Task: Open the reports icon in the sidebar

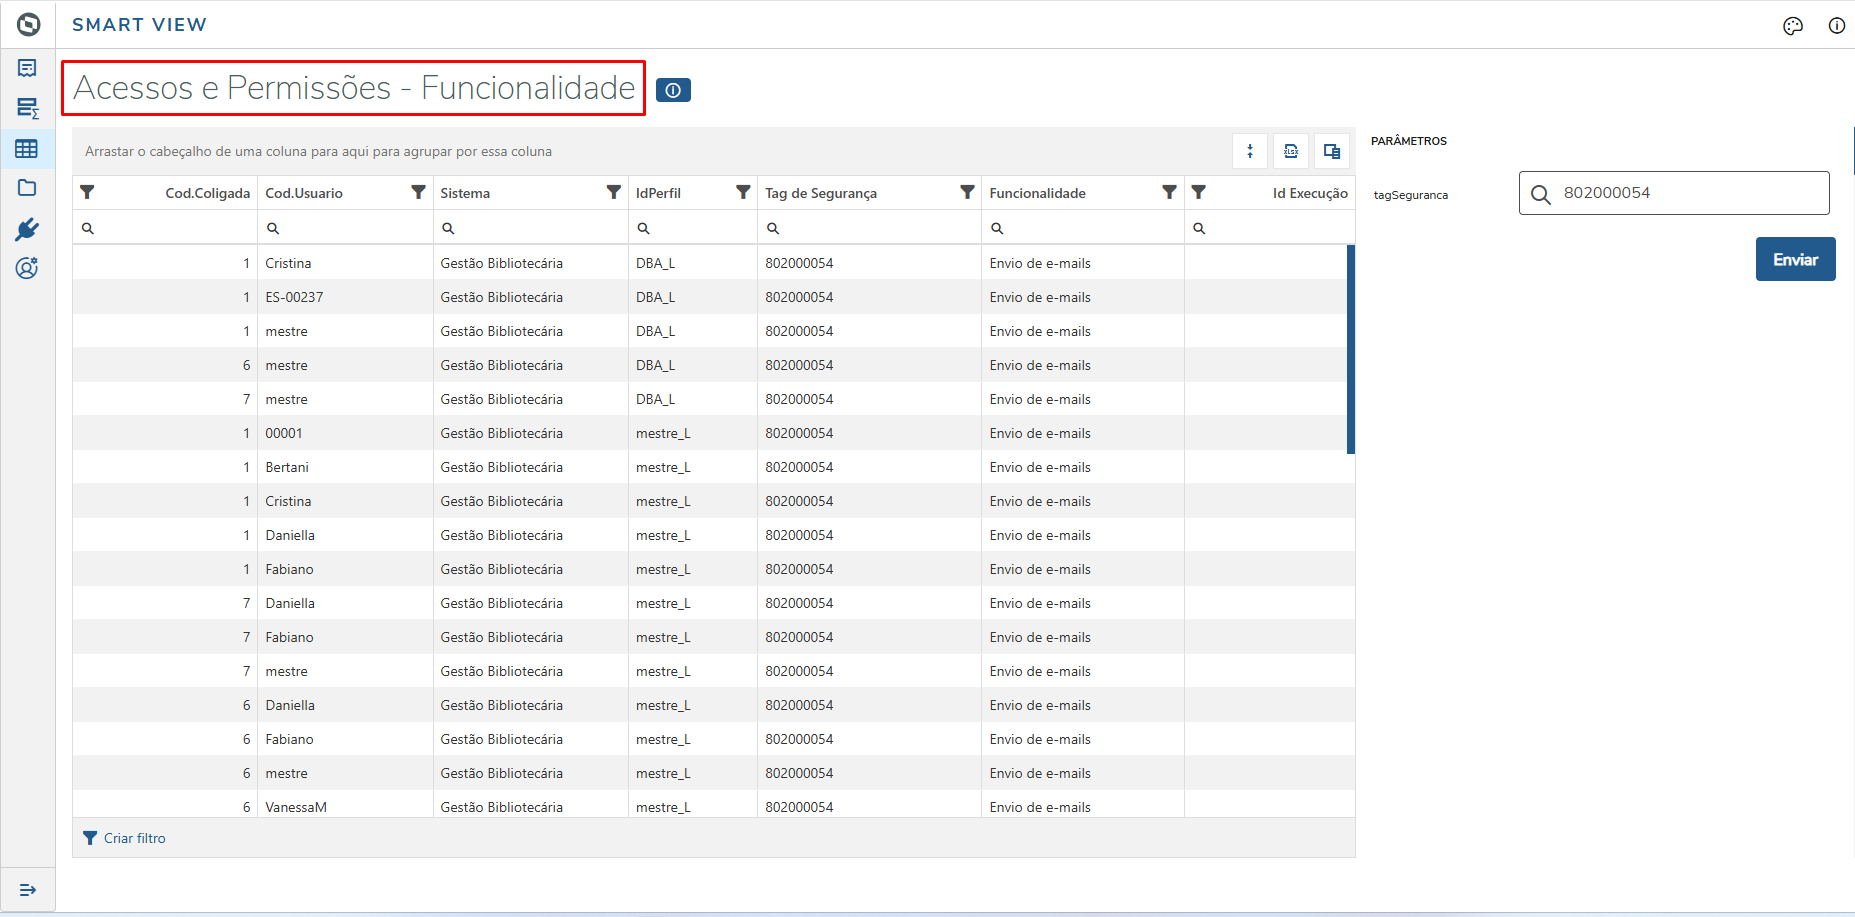Action: tap(27, 68)
